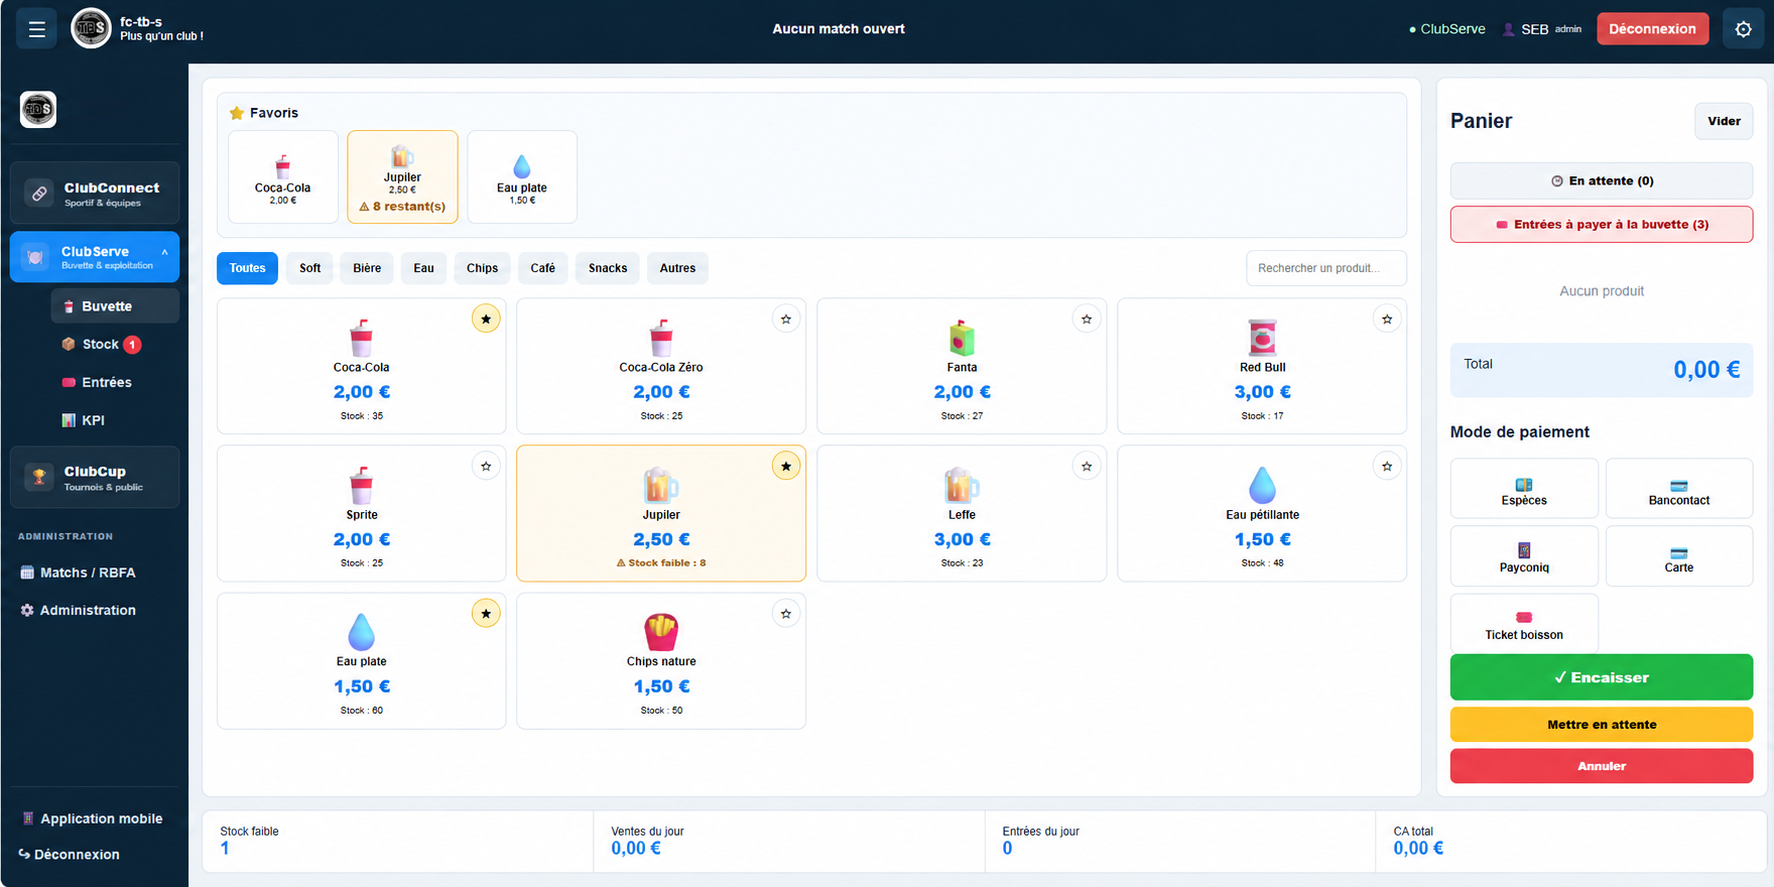Choose Espèces payment mode
1774x887 pixels.
click(1524, 489)
